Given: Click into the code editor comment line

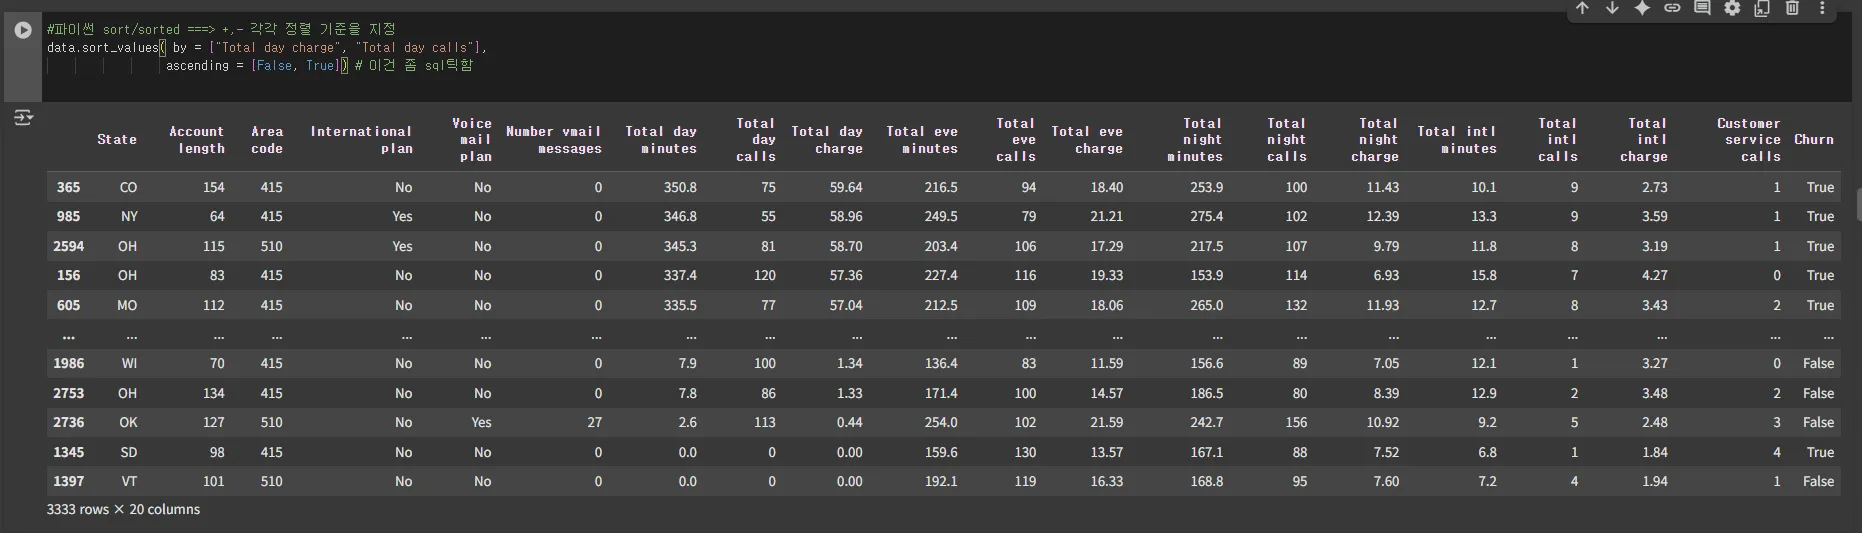Looking at the screenshot, I should 221,30.
